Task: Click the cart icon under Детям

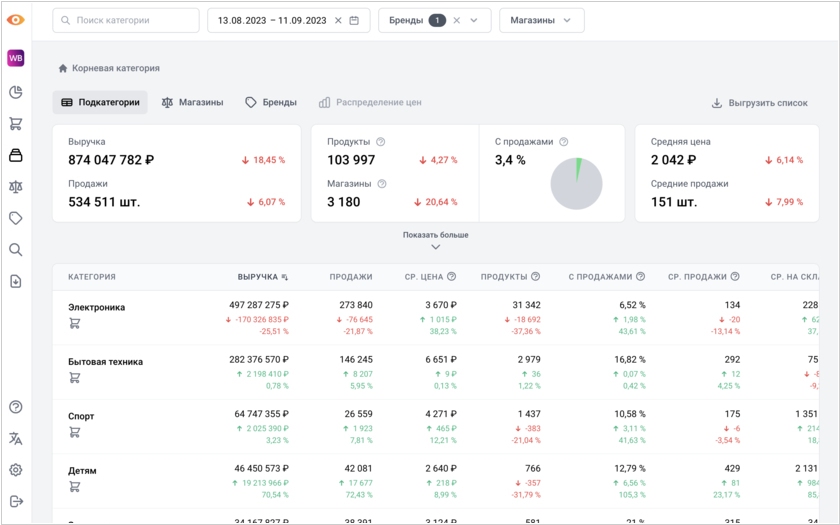Action: [74, 487]
